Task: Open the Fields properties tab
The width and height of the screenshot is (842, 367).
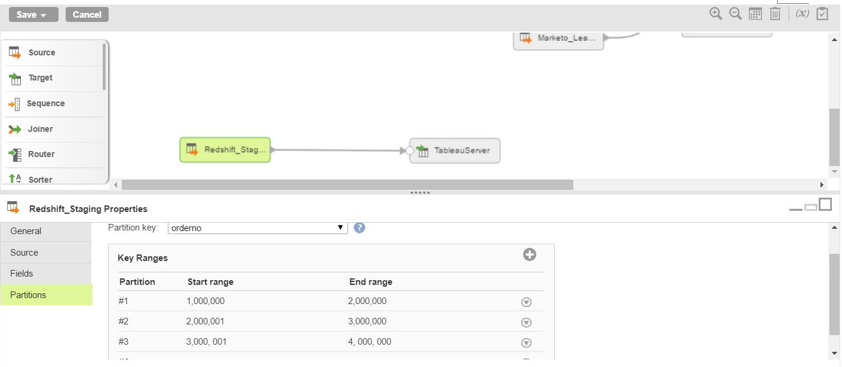Action: (x=46, y=274)
